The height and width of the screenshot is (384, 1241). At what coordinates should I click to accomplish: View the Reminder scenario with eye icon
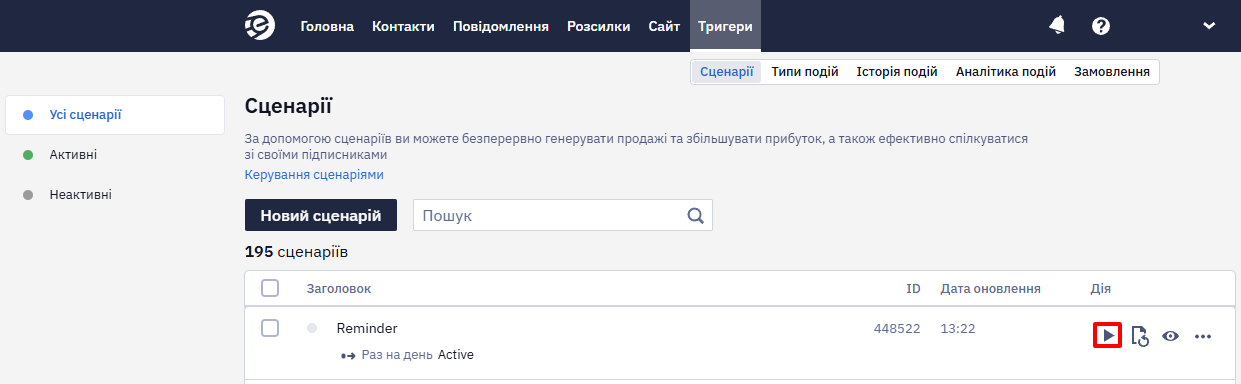click(x=1170, y=336)
